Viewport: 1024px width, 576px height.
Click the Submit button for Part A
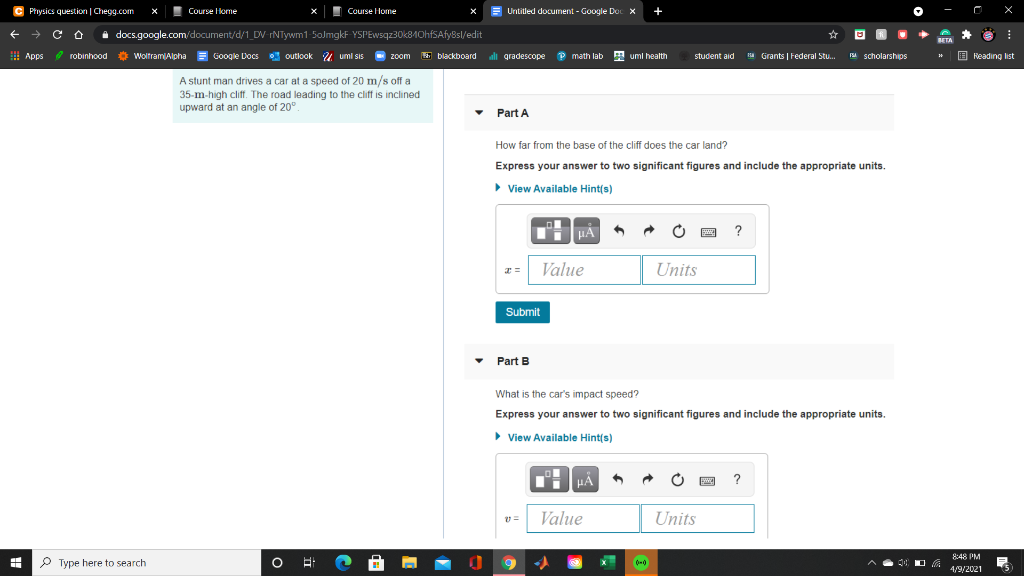coord(522,311)
